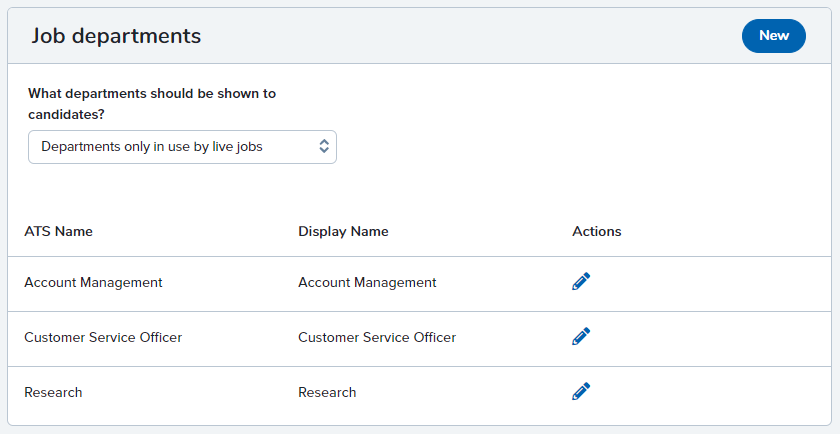Open the departments shown to candidates dropdown
840x434 pixels.
click(182, 147)
